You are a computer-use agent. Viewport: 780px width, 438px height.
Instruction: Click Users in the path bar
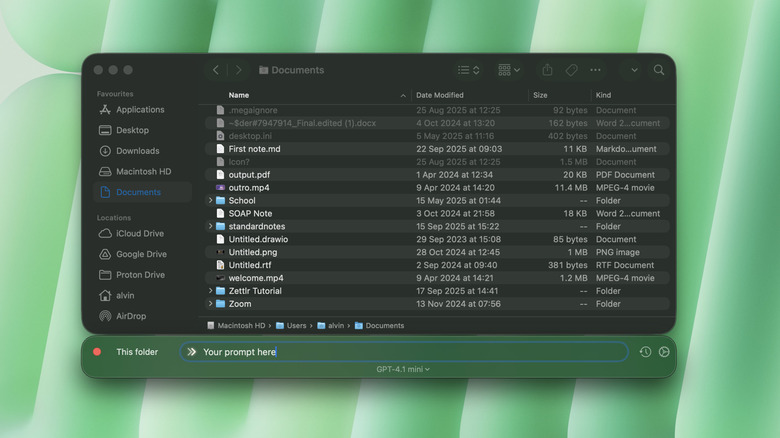tap(292, 326)
